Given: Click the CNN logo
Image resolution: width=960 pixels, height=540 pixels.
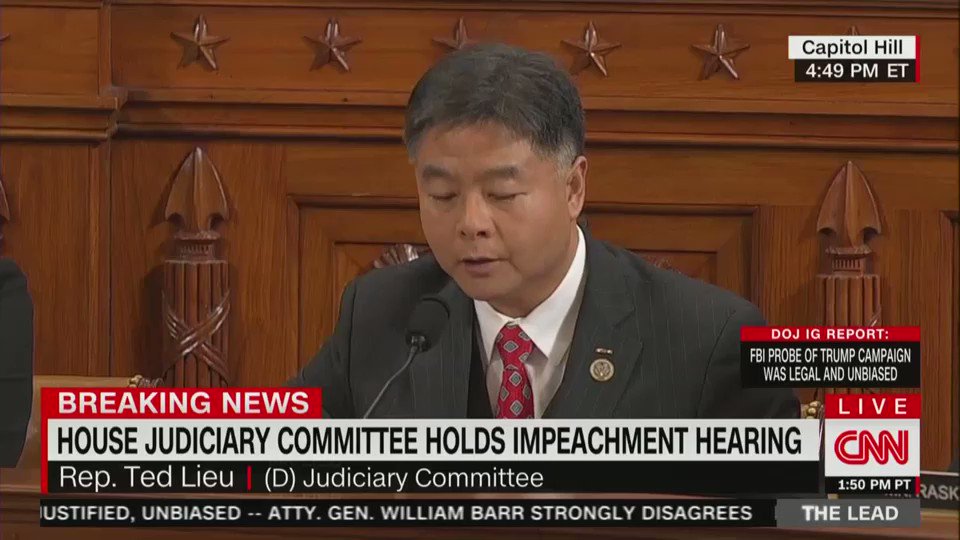Looking at the screenshot, I should pyautogui.click(x=872, y=448).
